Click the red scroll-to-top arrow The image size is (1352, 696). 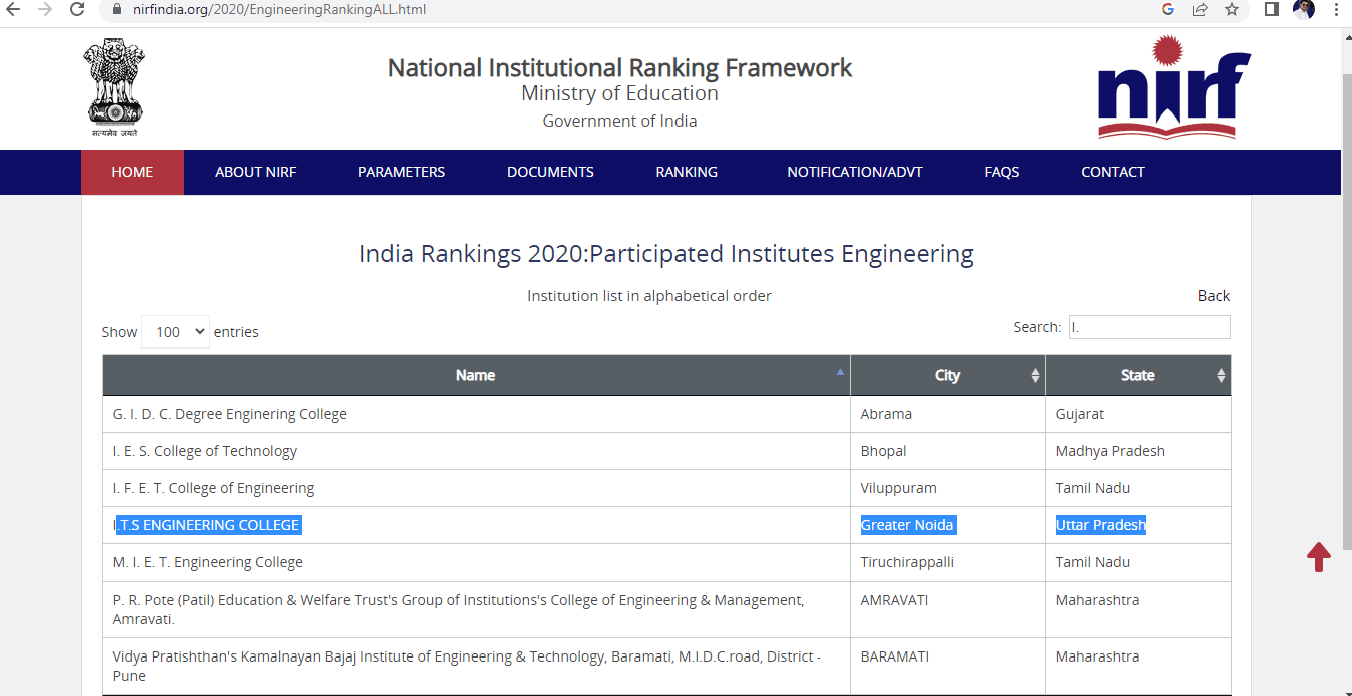[1319, 557]
